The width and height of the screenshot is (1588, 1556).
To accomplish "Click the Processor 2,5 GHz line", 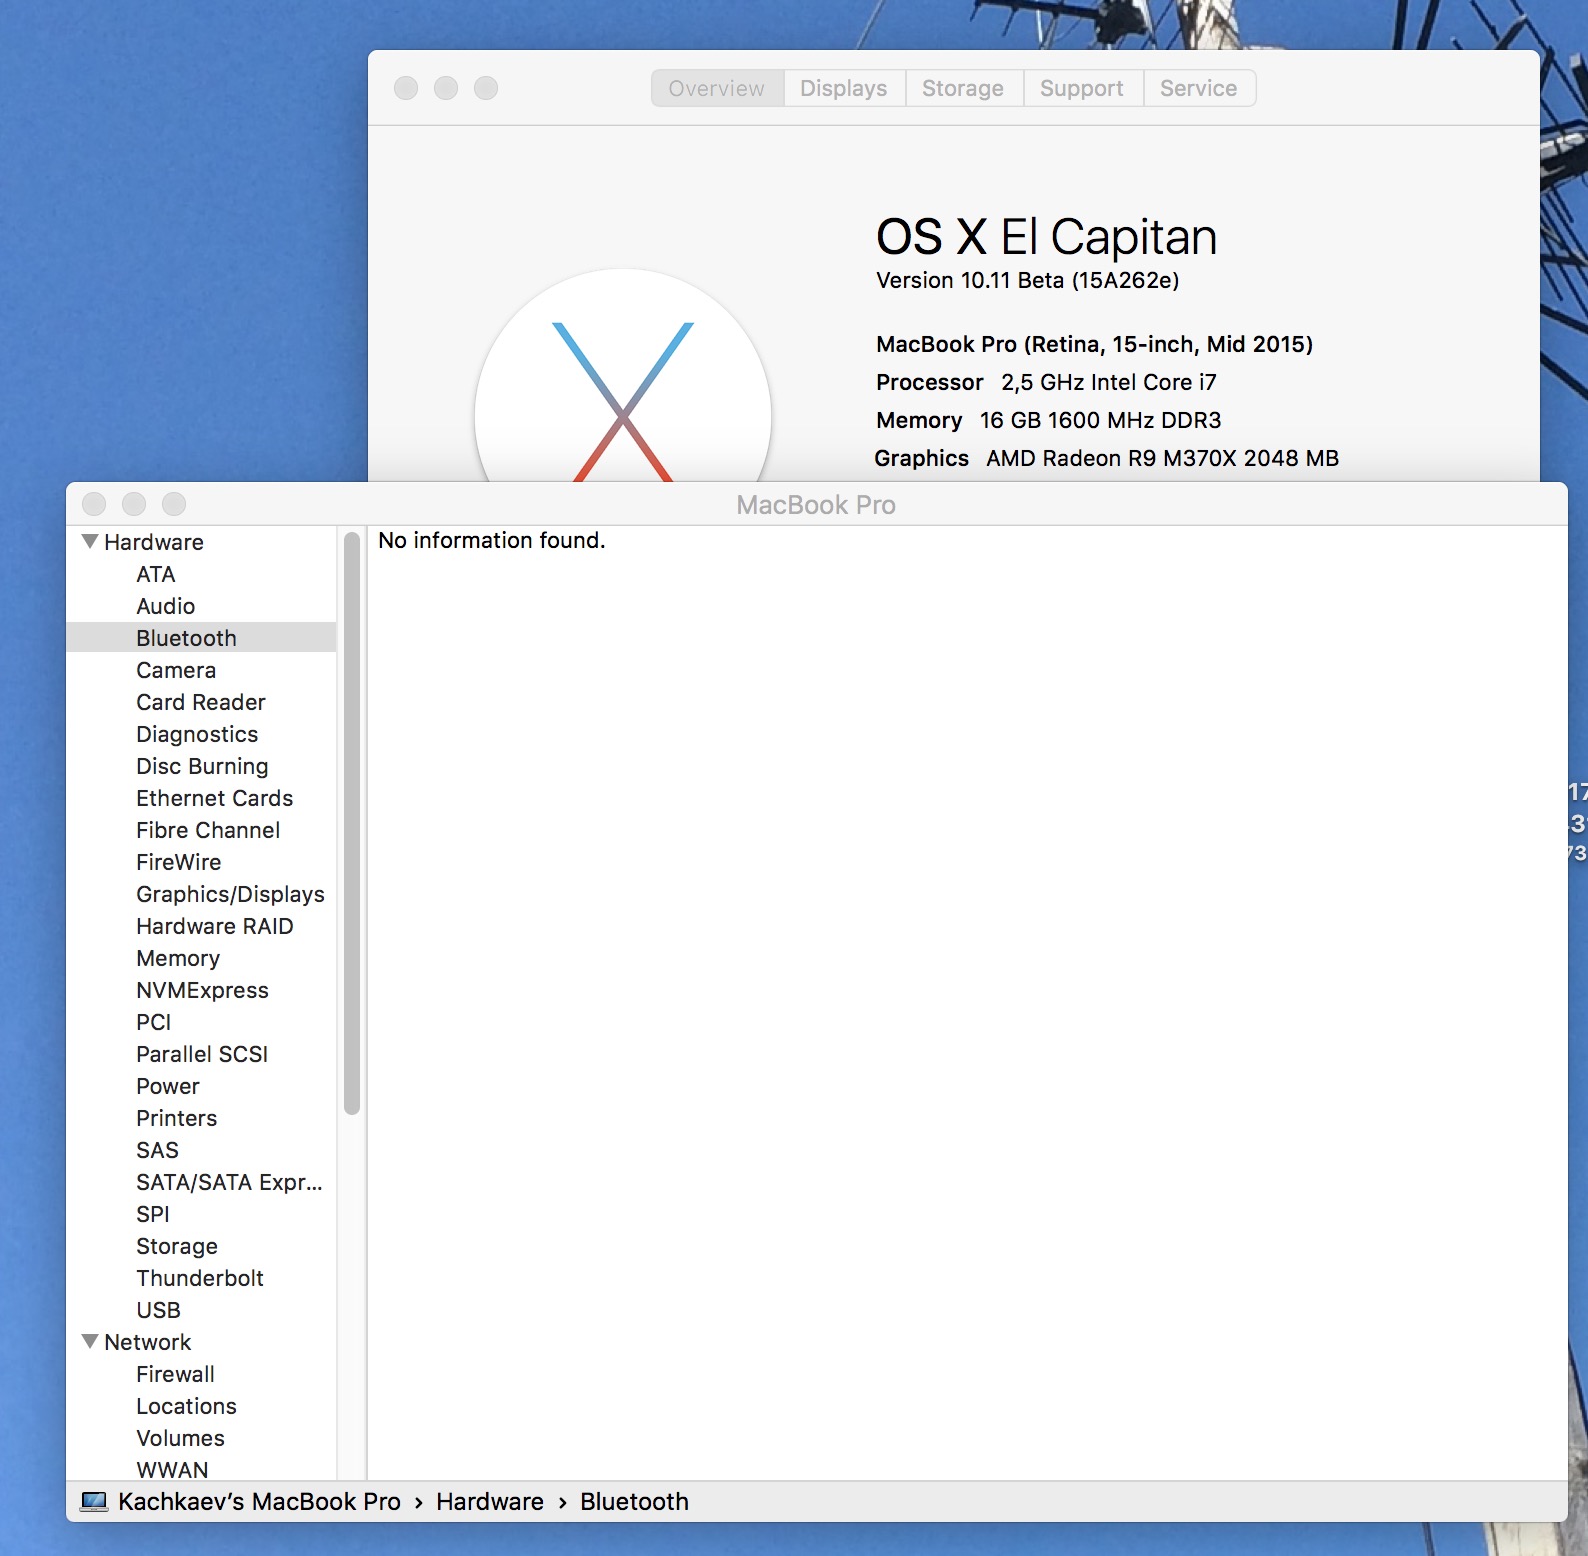I will click(1046, 382).
